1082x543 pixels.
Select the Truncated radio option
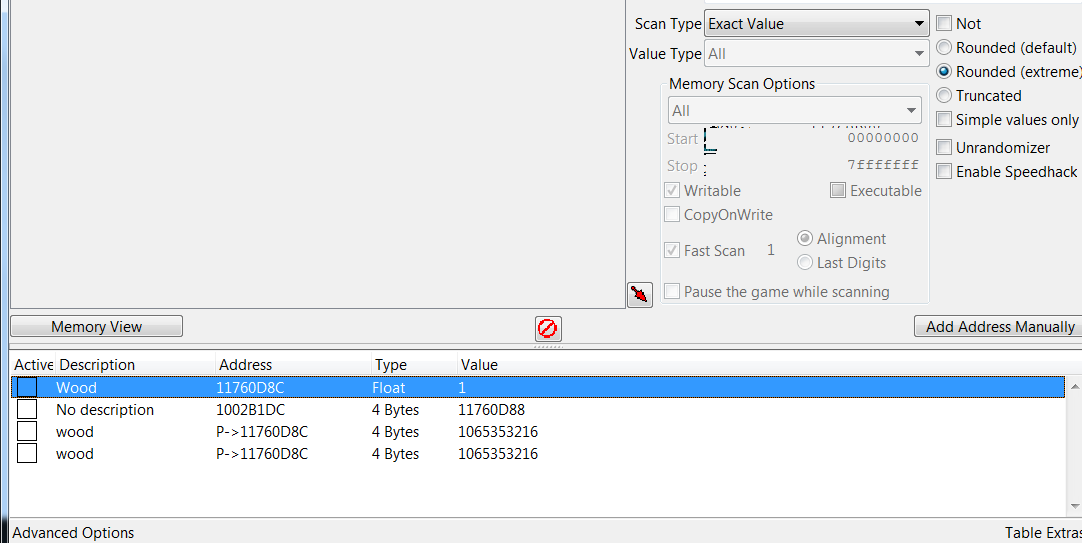944,96
